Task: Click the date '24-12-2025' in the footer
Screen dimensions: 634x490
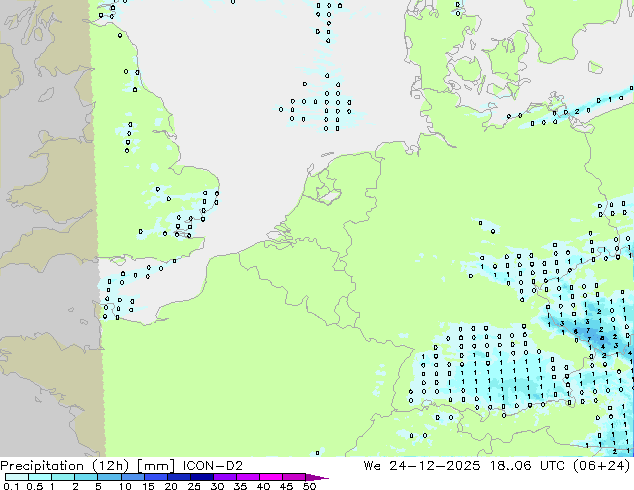Action: [x=435, y=466]
